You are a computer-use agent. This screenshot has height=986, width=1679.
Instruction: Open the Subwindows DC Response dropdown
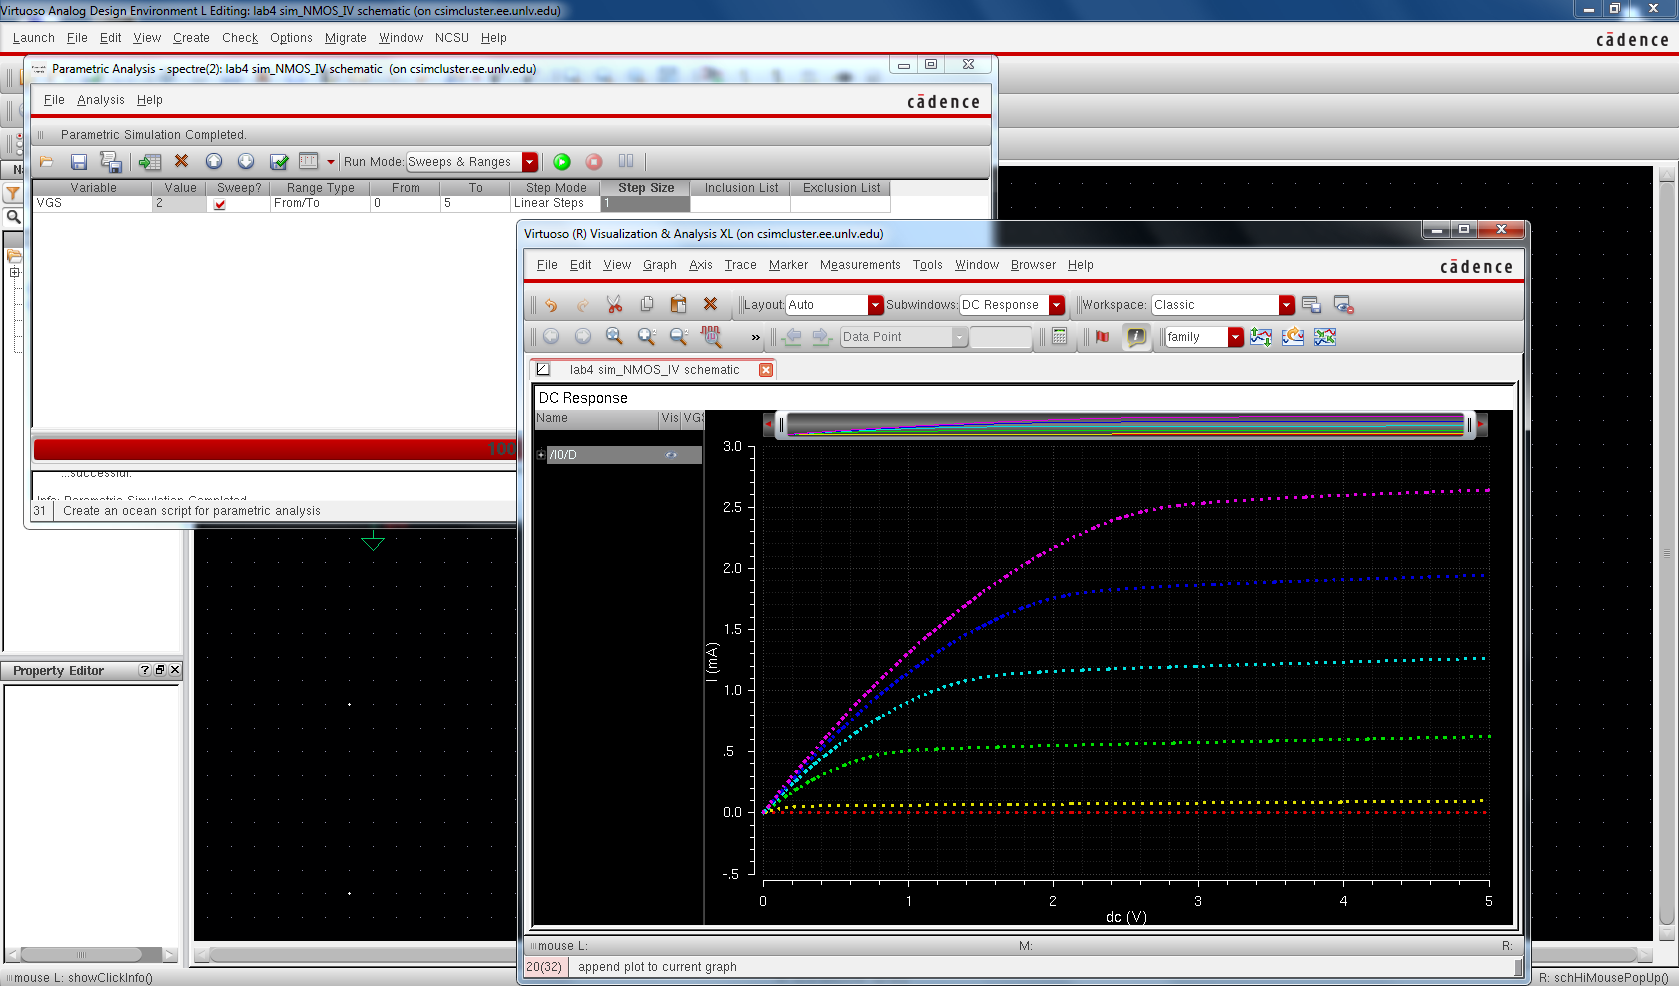click(x=1057, y=305)
